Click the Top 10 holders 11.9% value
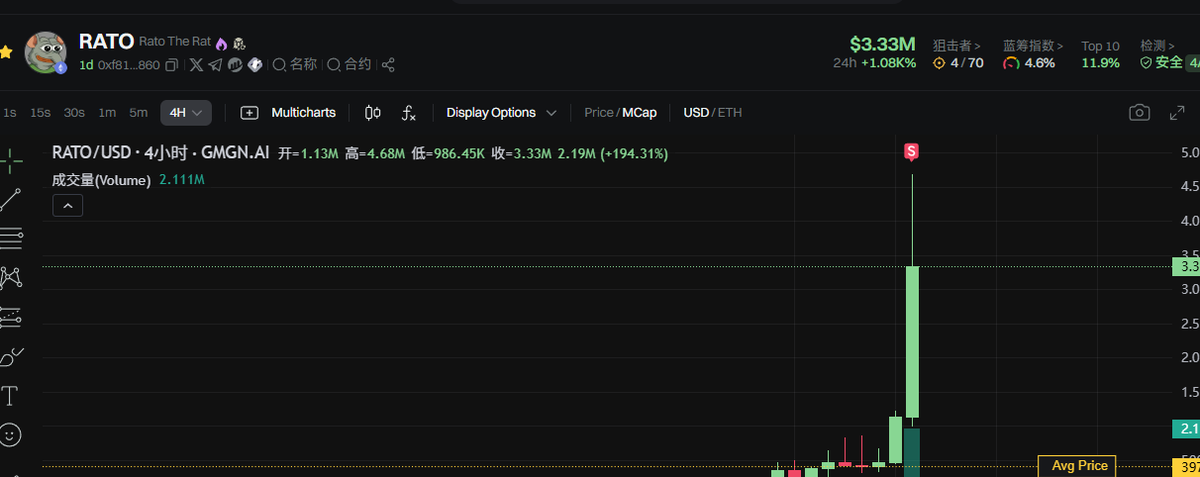Image resolution: width=1200 pixels, height=477 pixels. pos(1100,63)
